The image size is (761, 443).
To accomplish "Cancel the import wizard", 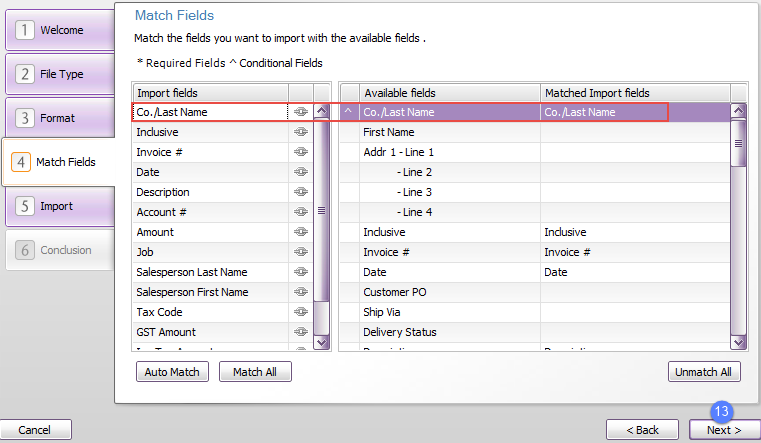I will click(x=35, y=430).
